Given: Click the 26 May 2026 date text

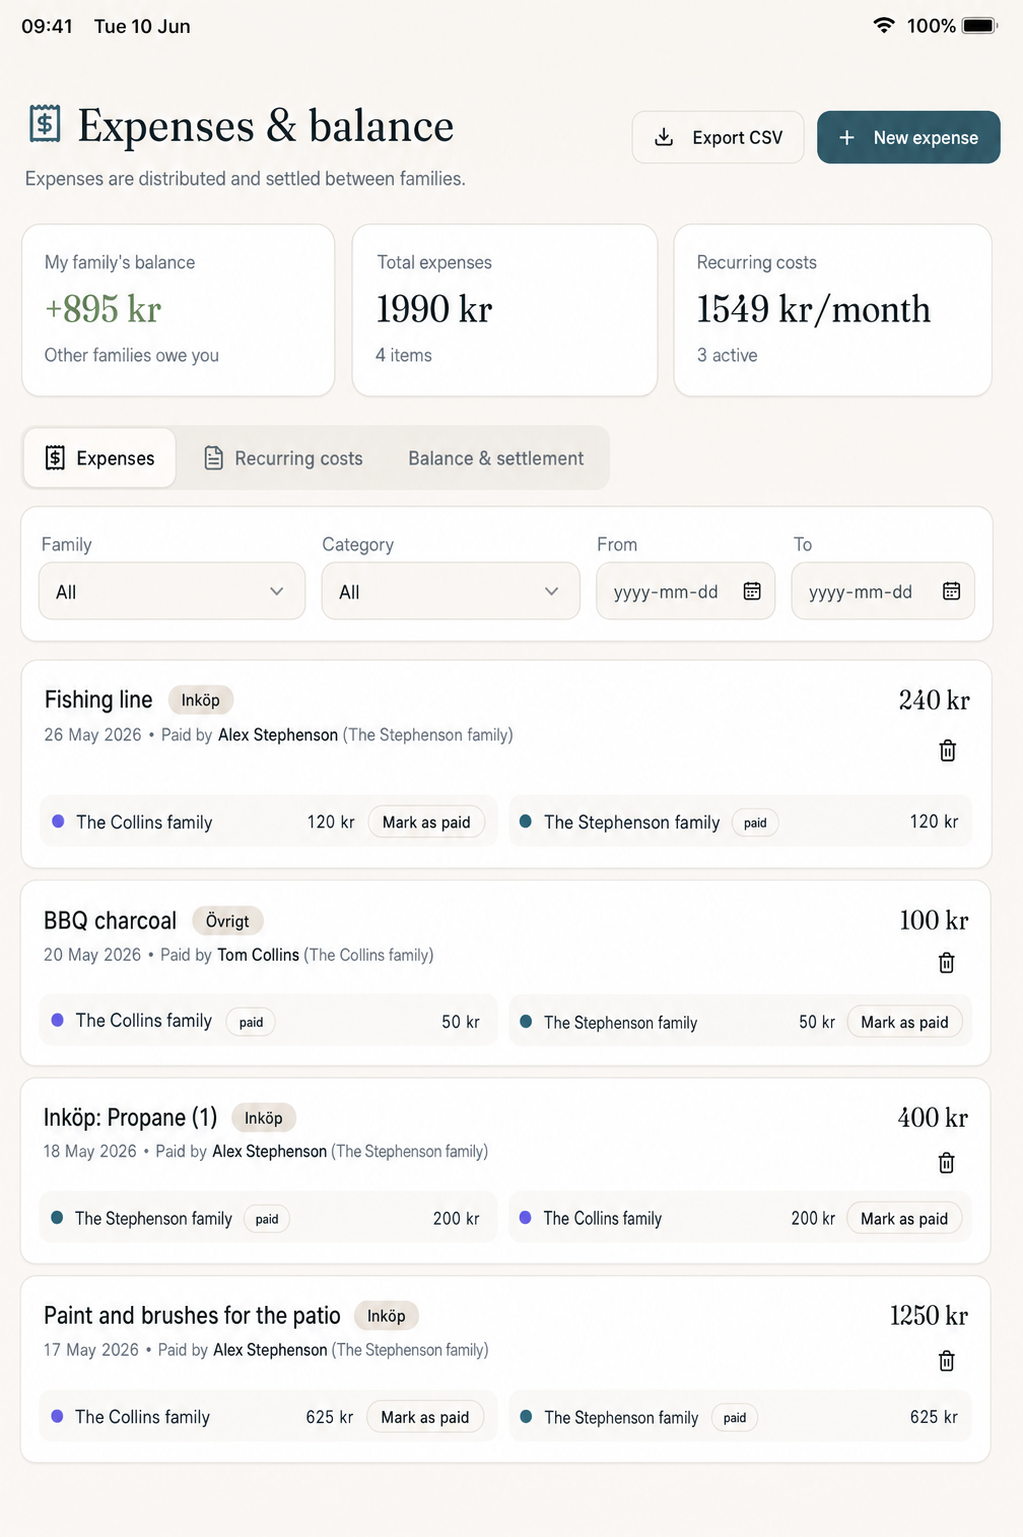Looking at the screenshot, I should (93, 735).
